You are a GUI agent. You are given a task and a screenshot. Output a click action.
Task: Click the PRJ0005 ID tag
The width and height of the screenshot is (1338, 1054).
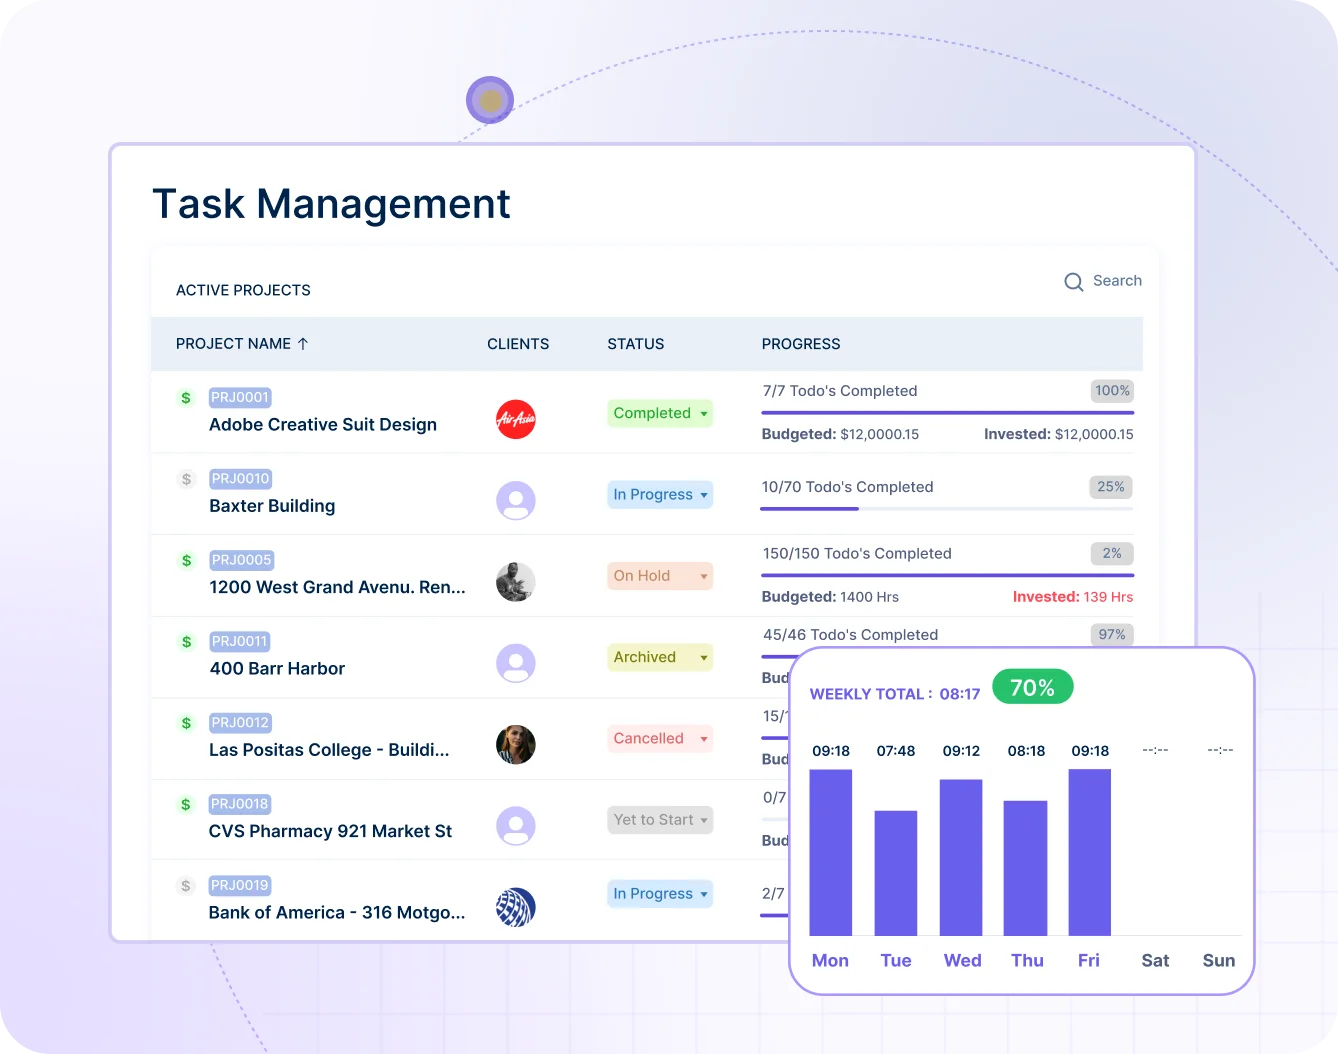click(241, 560)
